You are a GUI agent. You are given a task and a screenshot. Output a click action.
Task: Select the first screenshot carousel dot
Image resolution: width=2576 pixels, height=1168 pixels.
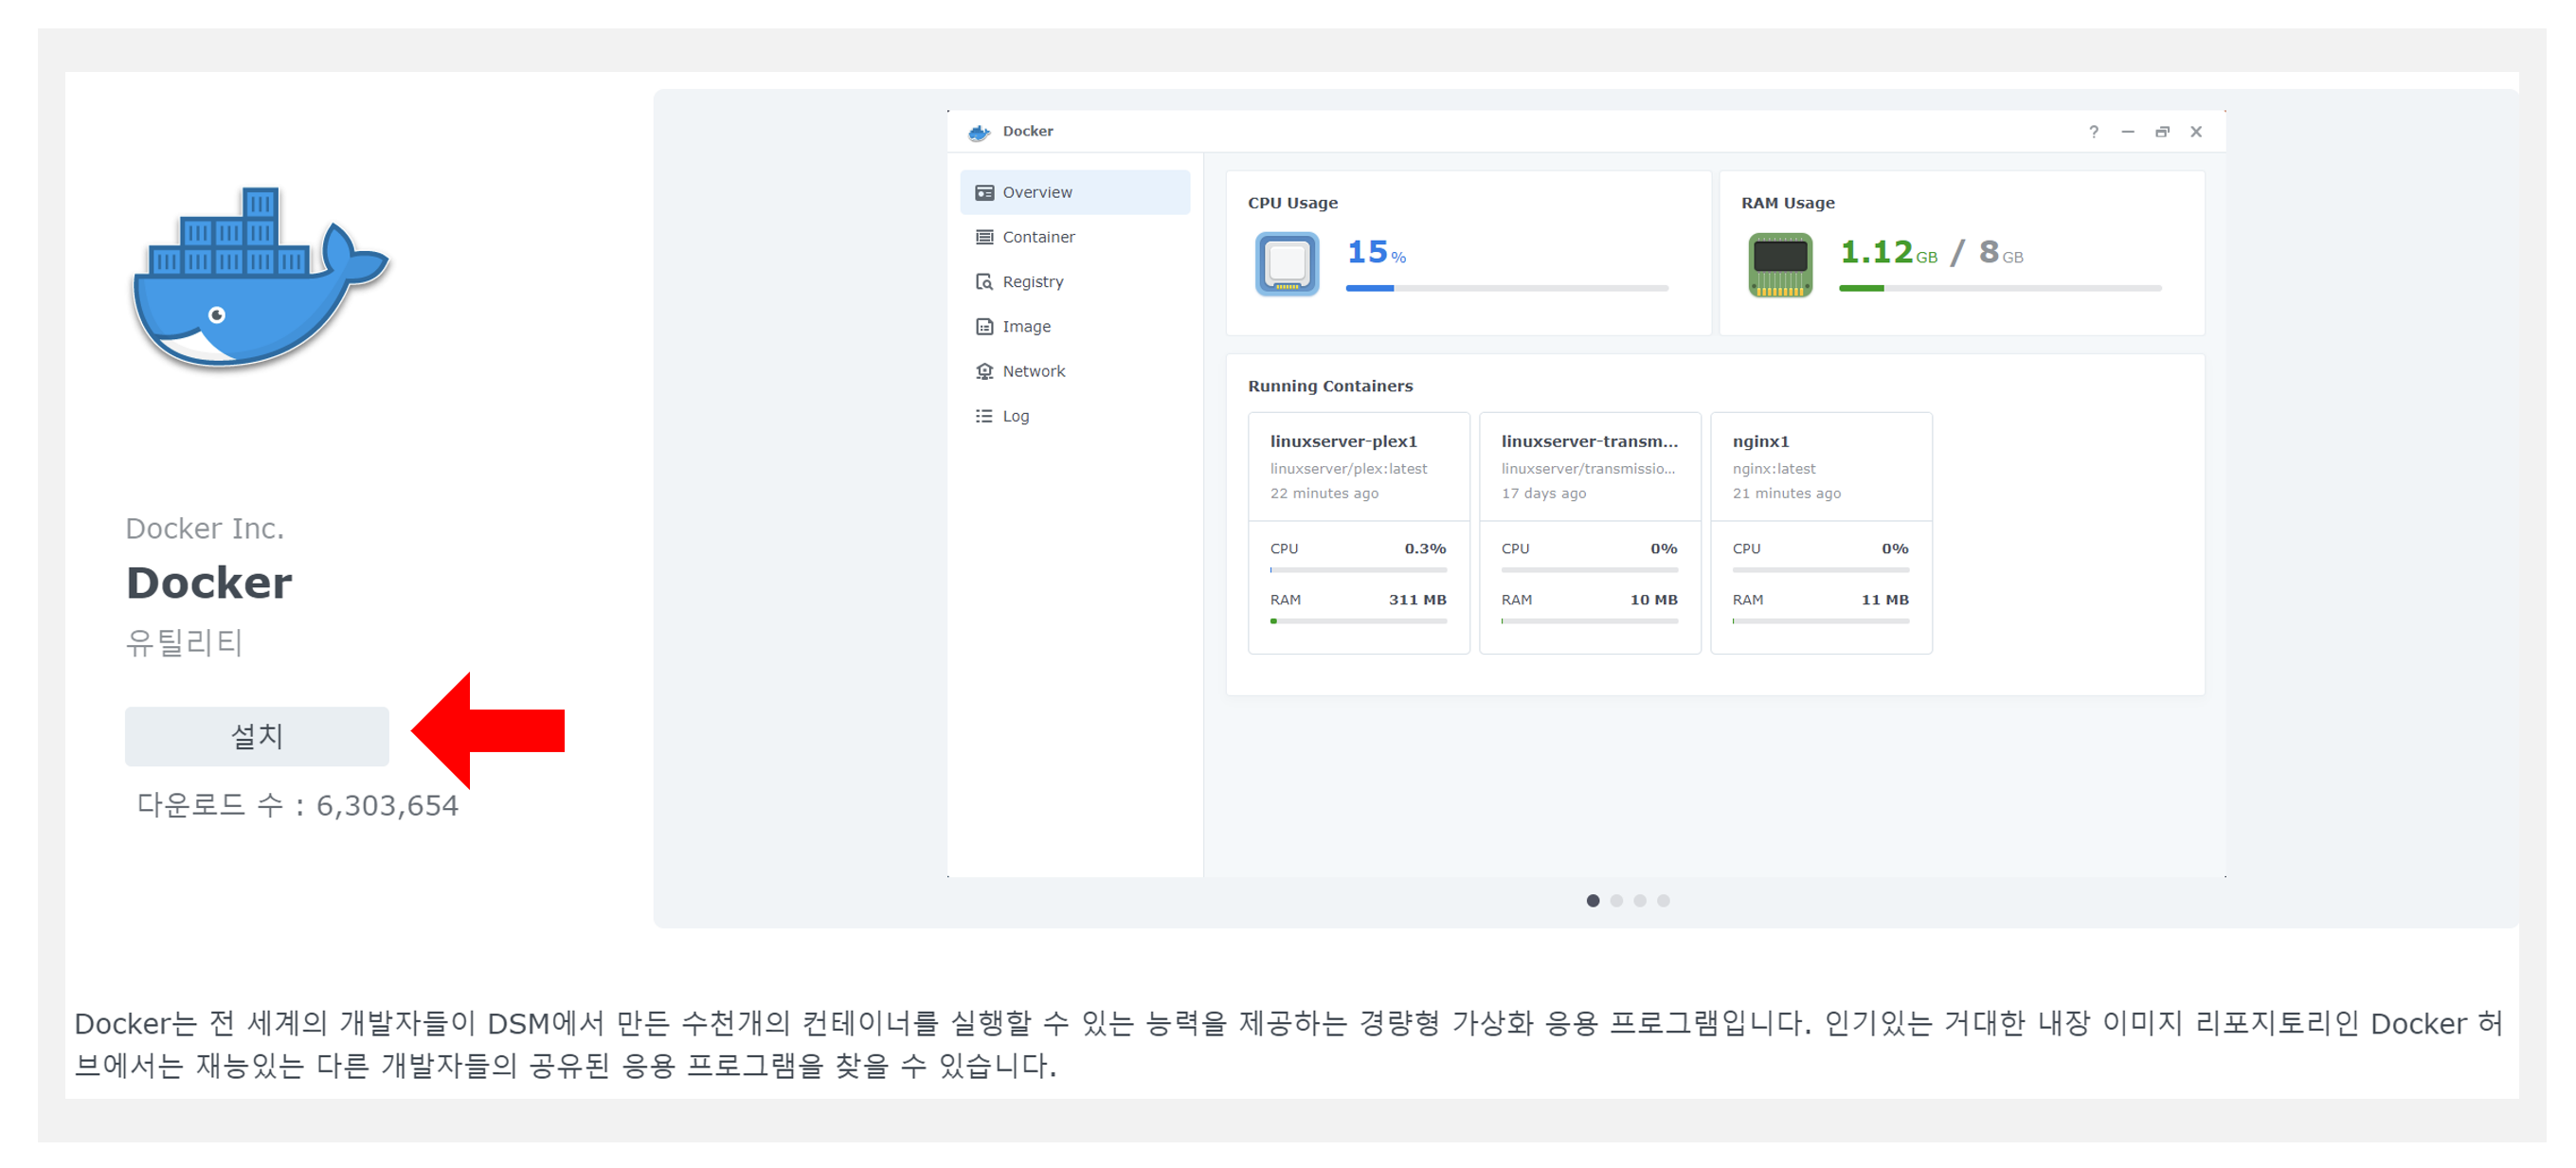(1593, 901)
